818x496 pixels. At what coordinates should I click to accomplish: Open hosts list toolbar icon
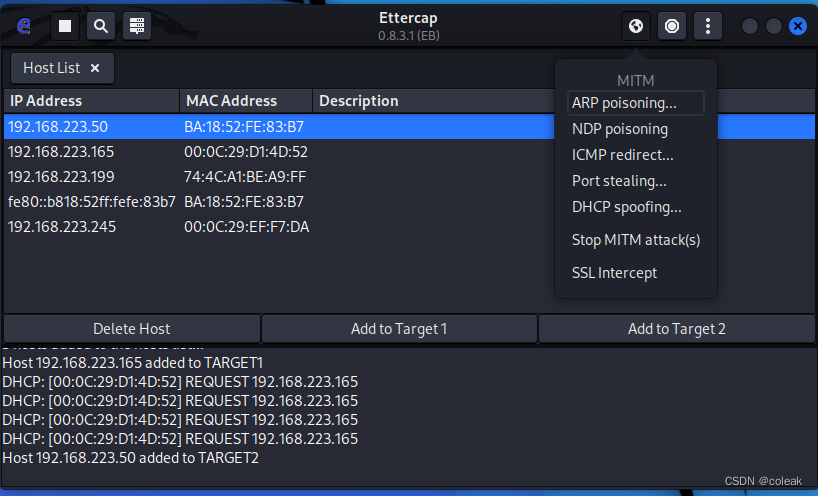click(137, 26)
